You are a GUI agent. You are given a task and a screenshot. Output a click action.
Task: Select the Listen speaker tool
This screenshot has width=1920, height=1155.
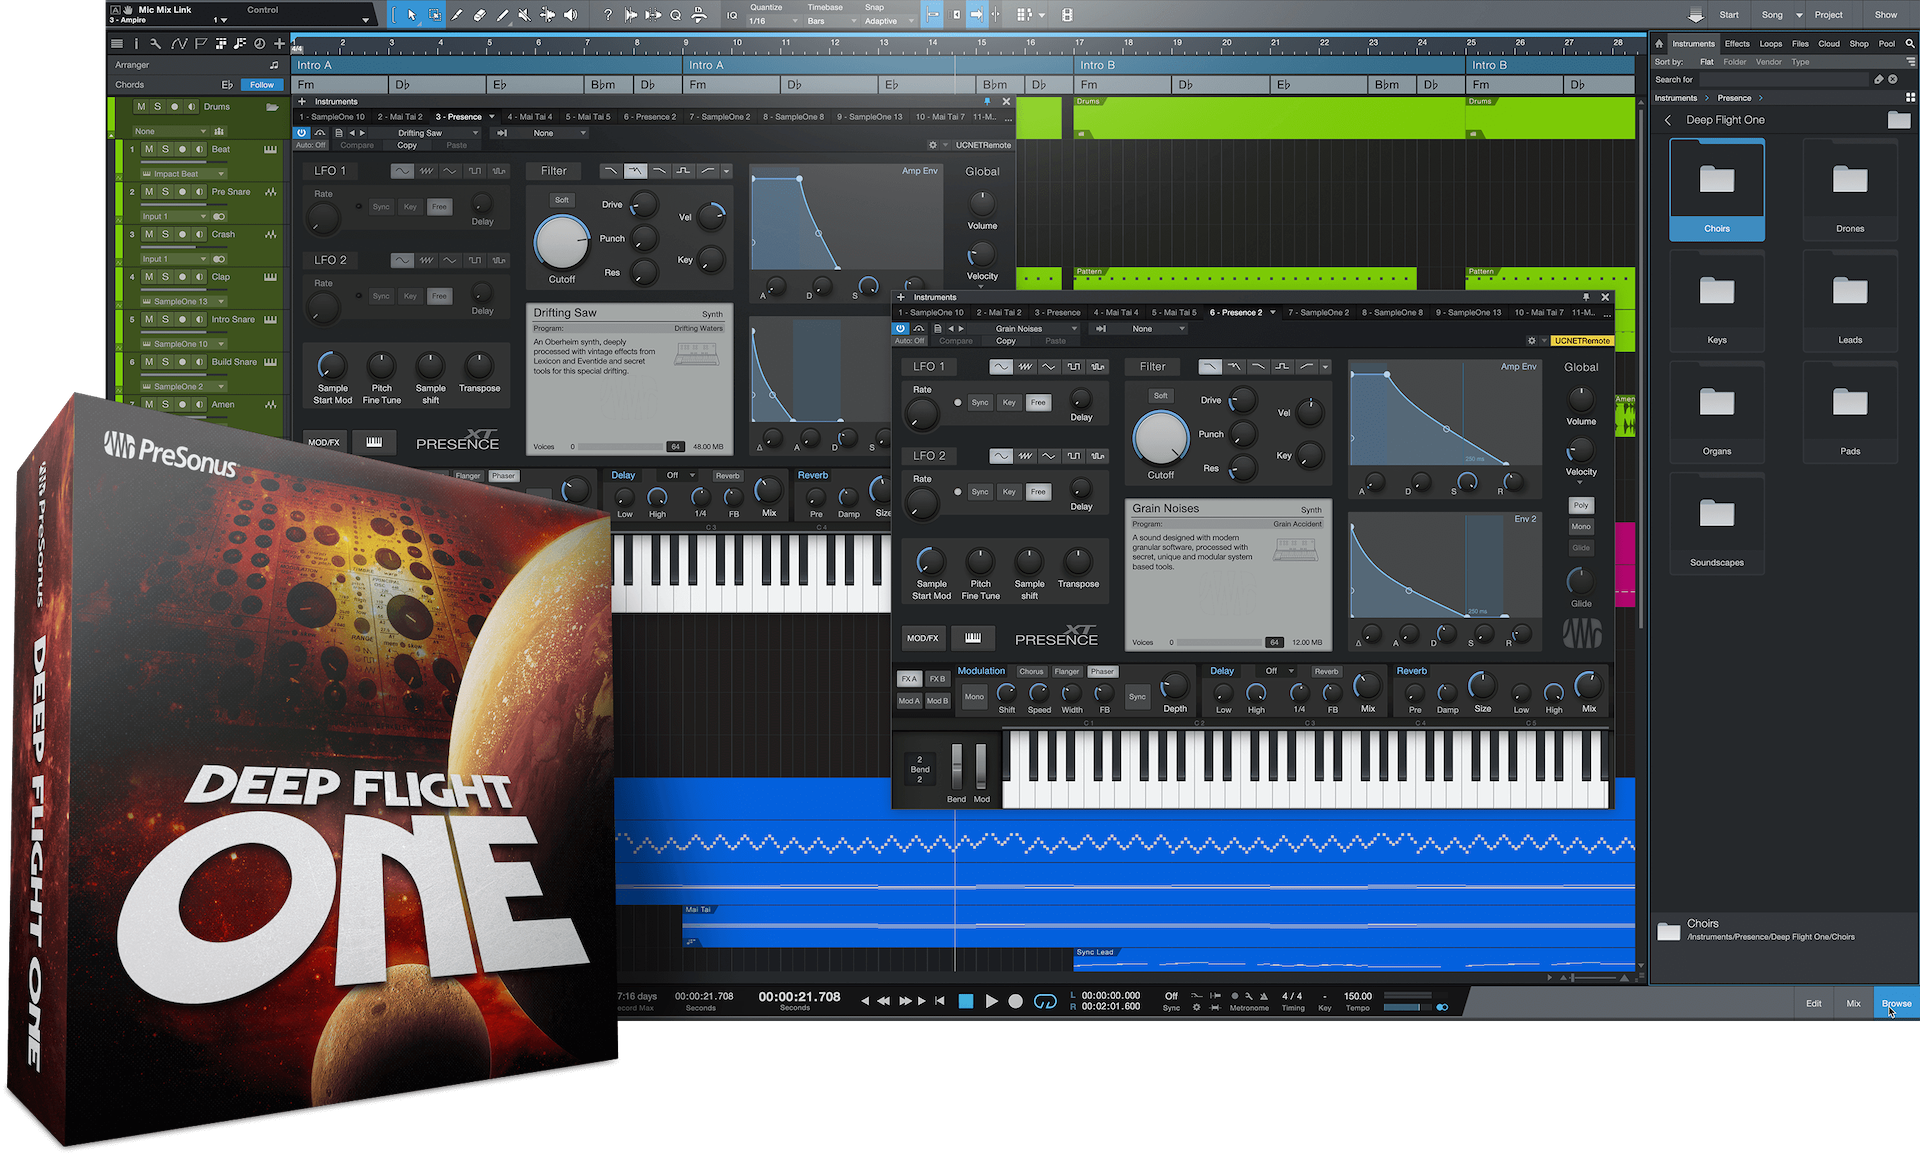click(570, 15)
